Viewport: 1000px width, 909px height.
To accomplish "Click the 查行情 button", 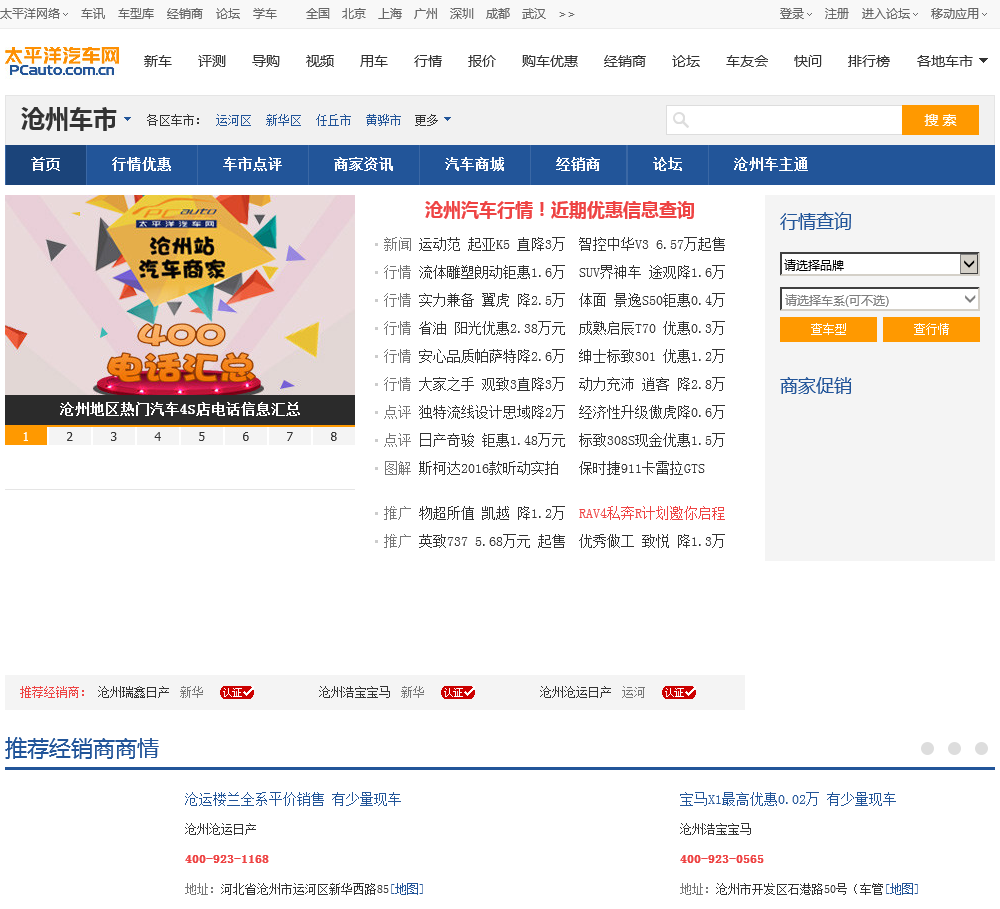I will point(931,329).
